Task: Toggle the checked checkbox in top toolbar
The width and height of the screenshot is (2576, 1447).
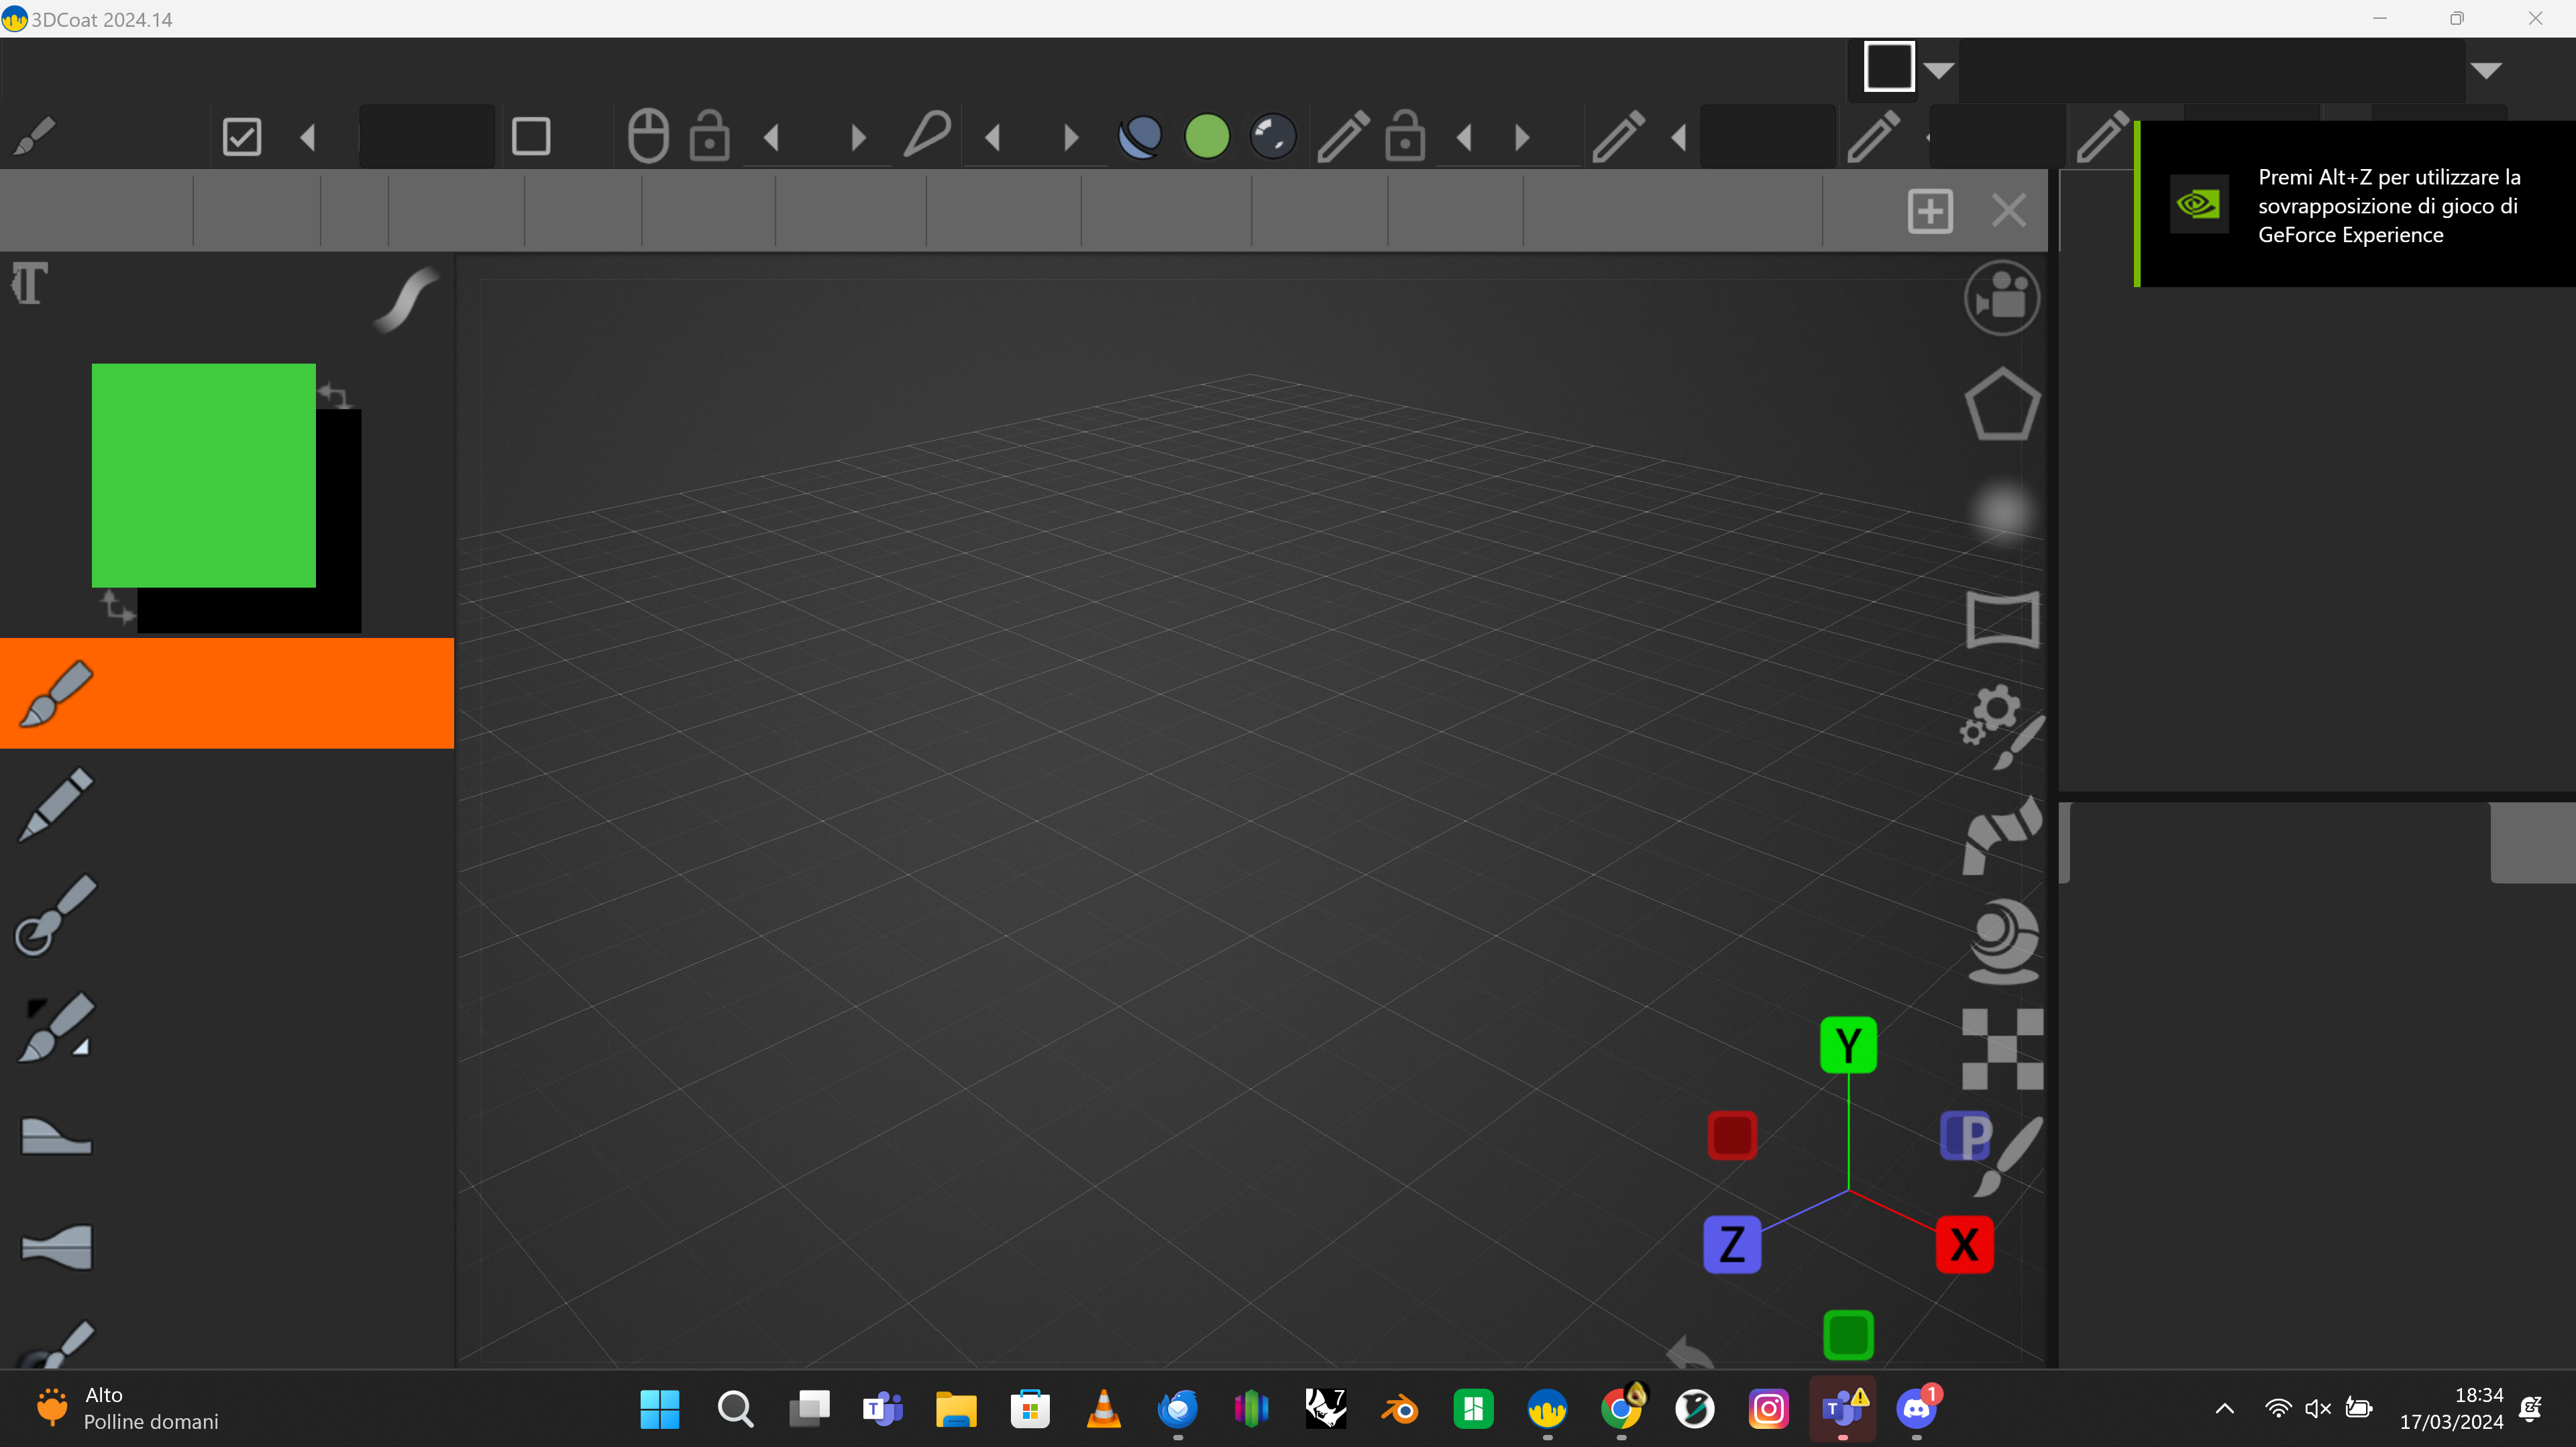Action: pos(242,137)
